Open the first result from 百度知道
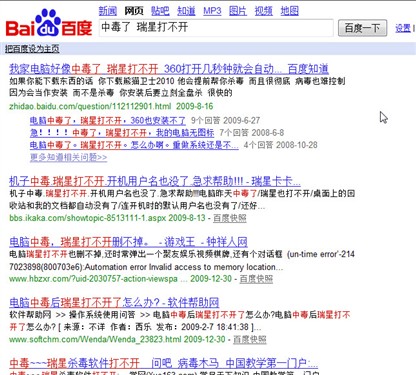 point(169,69)
